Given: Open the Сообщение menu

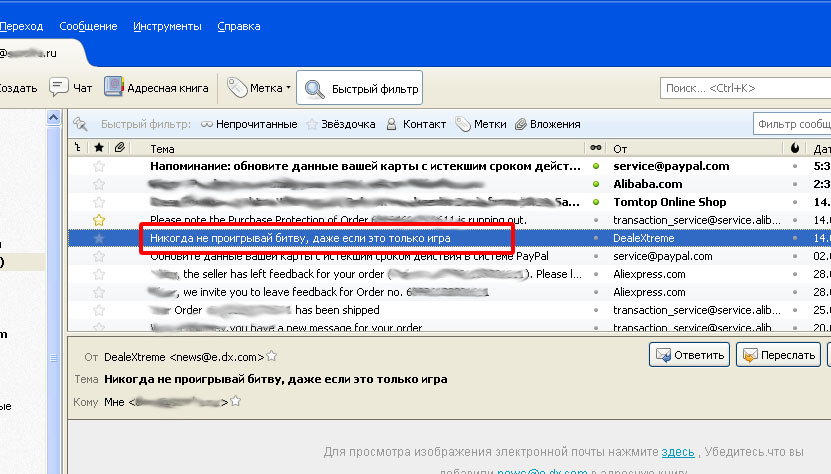Looking at the screenshot, I should tap(88, 26).
